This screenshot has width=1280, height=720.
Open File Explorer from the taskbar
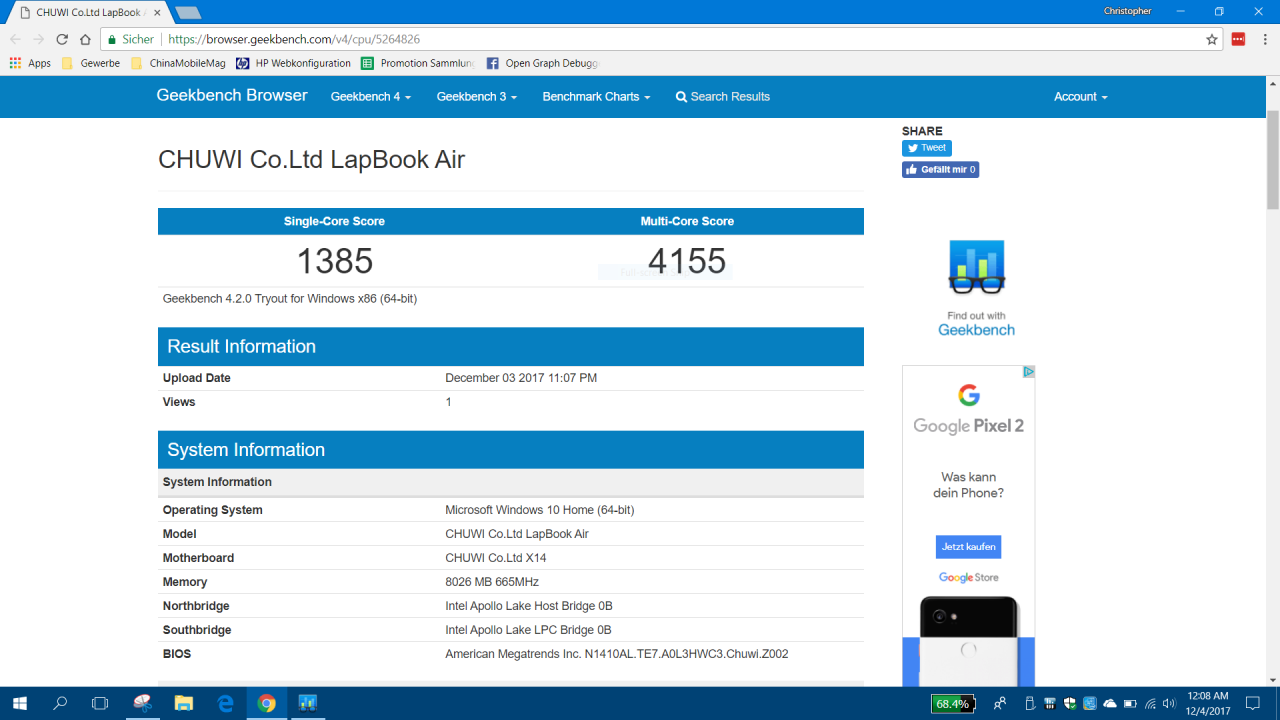tap(184, 703)
